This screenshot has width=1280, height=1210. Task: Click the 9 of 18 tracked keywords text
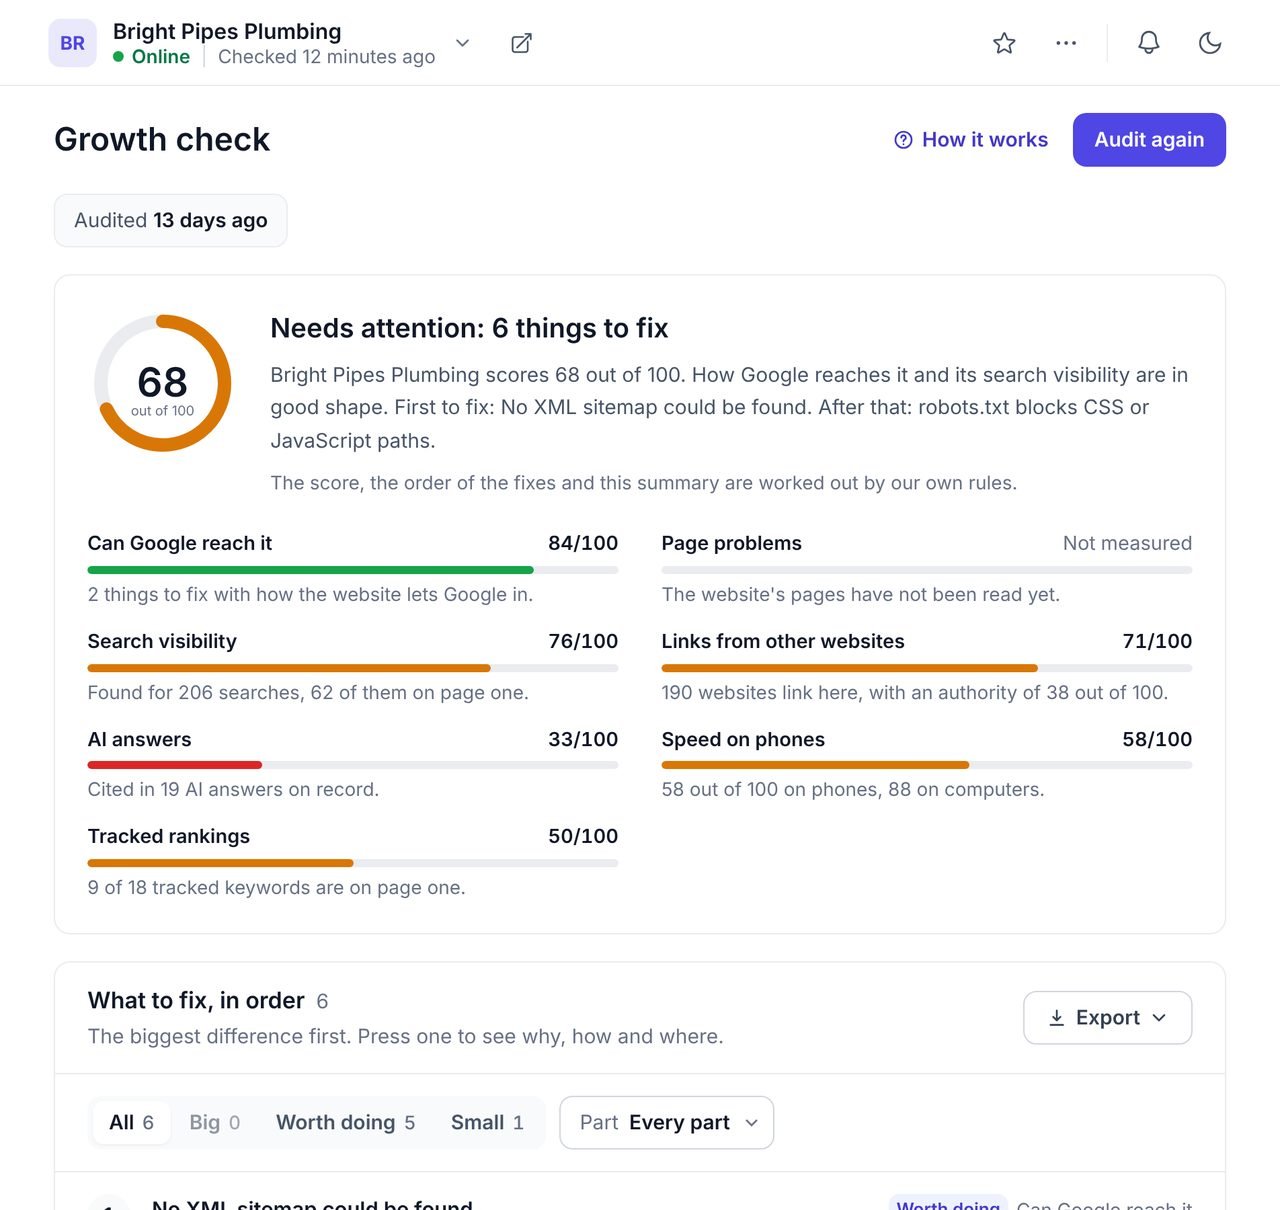pos(277,888)
